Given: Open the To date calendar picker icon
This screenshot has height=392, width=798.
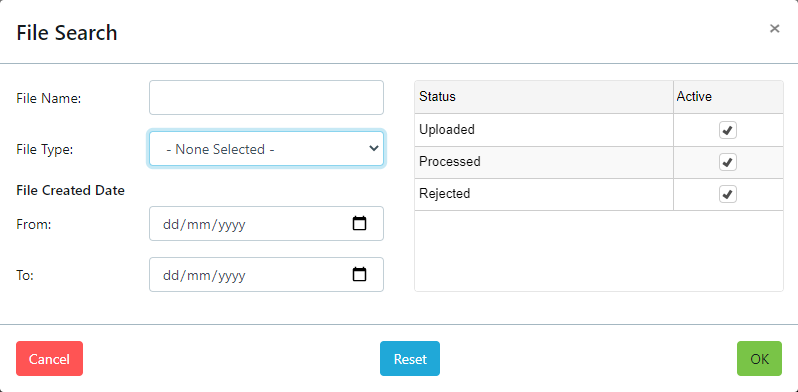Looking at the screenshot, I should point(359,274).
